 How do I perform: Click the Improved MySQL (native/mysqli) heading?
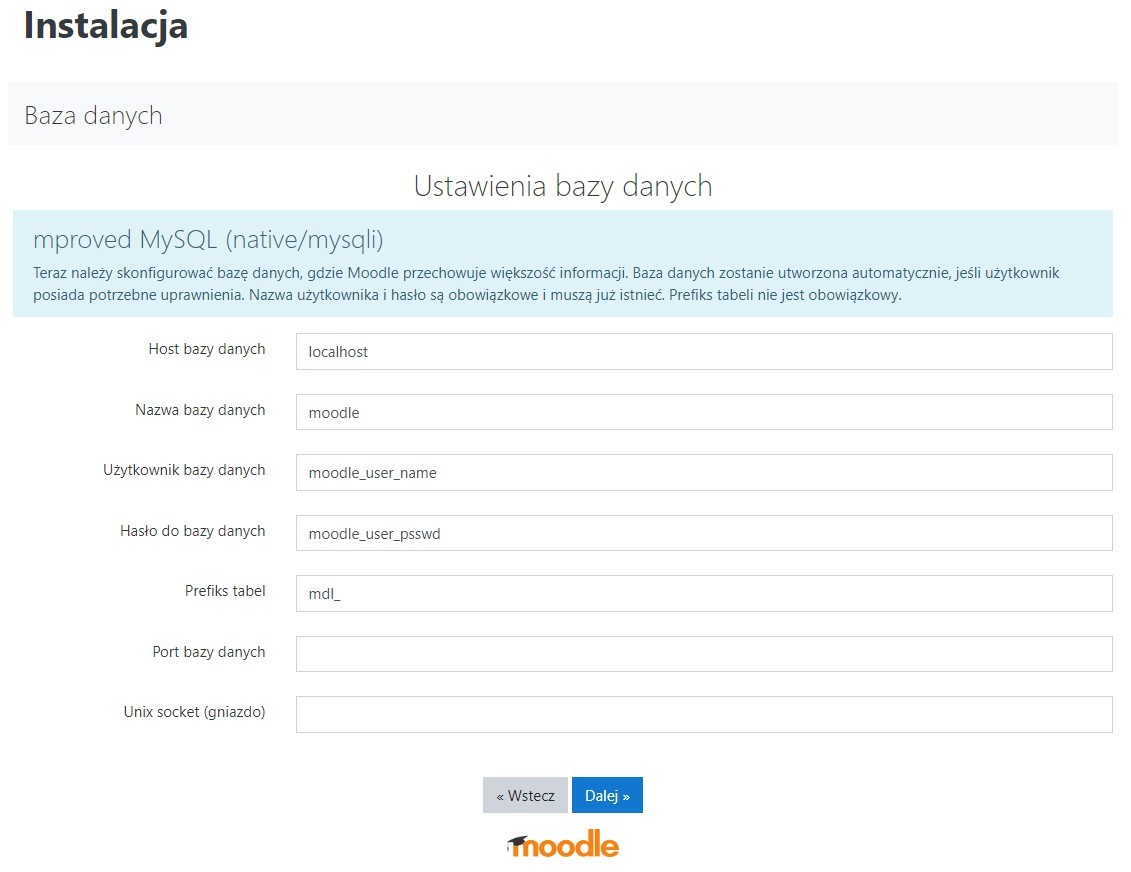click(208, 240)
